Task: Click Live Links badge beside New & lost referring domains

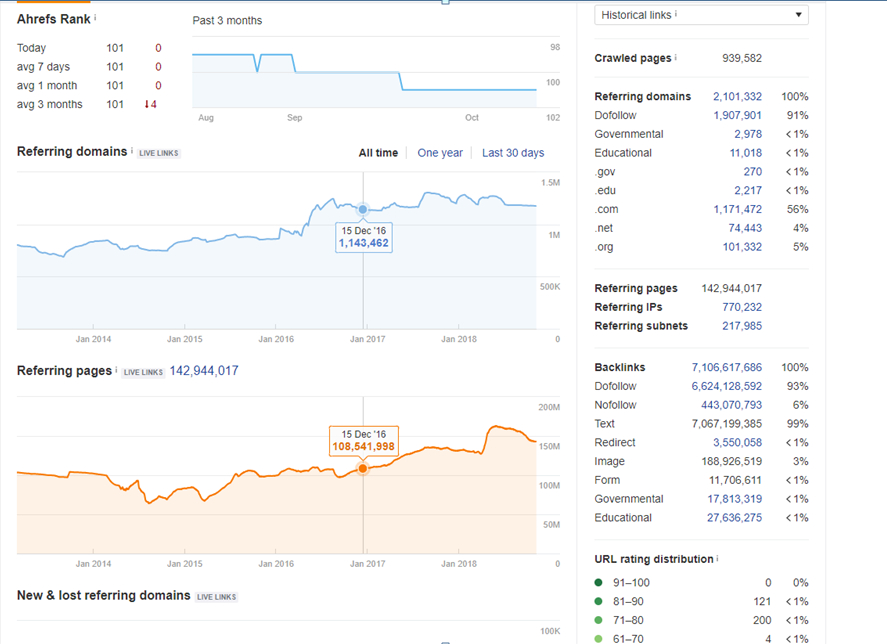Action: click(x=217, y=597)
